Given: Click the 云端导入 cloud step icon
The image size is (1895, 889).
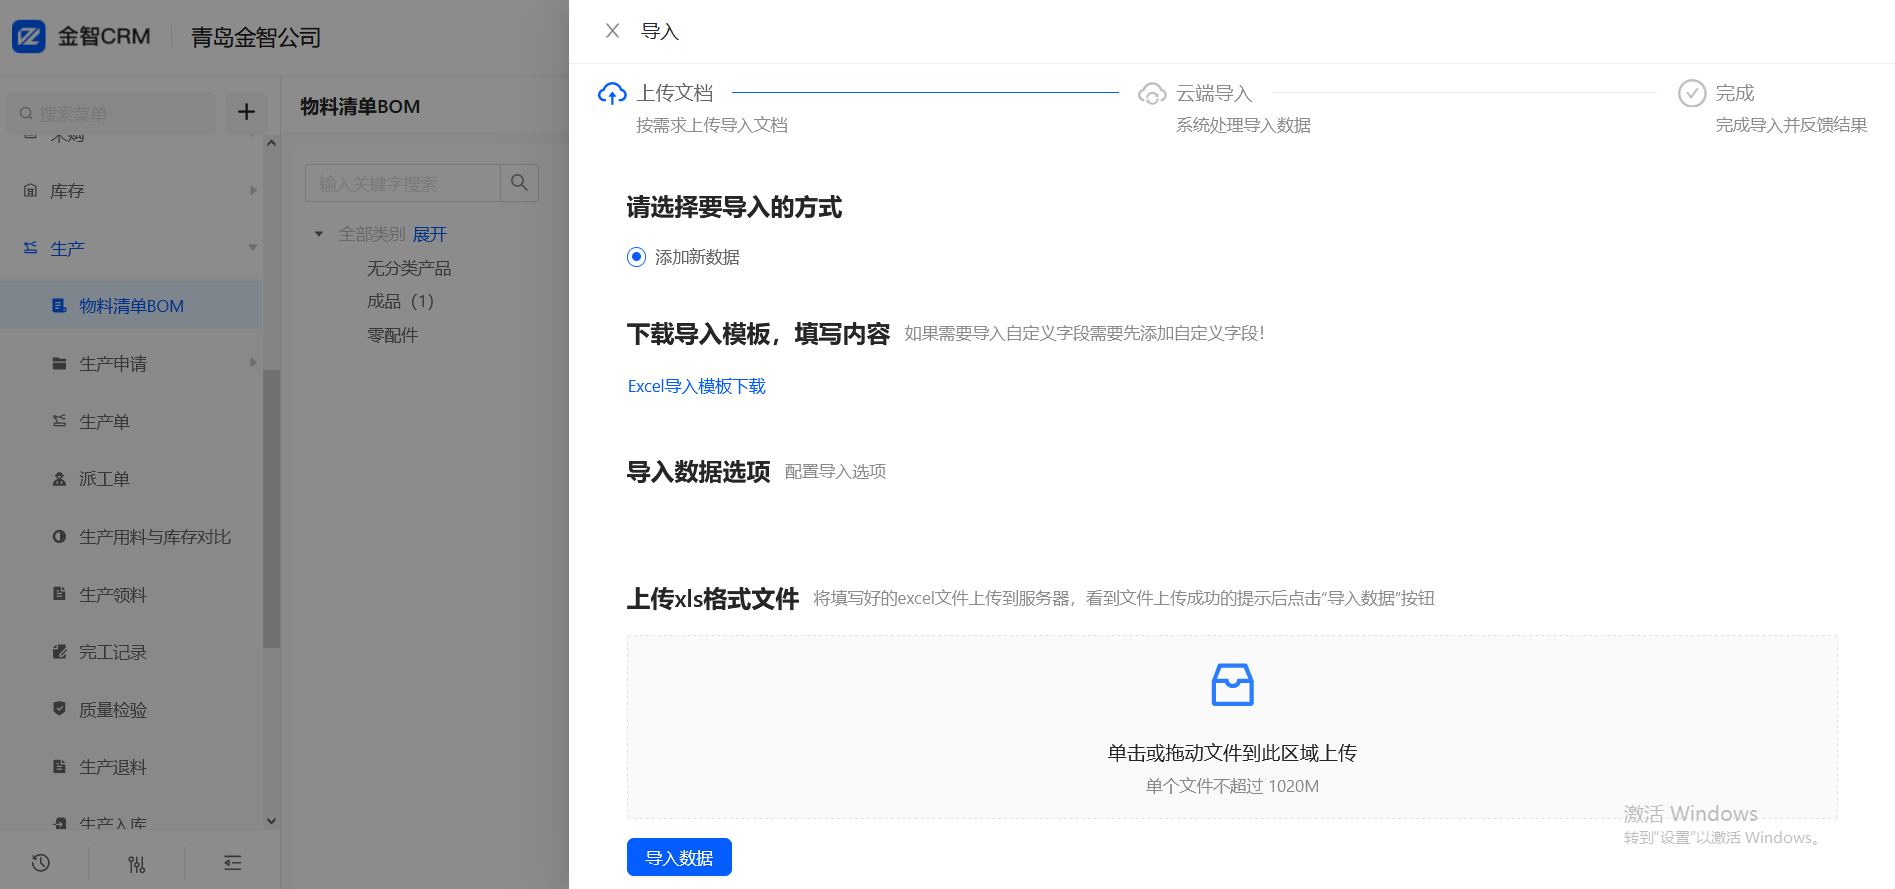Looking at the screenshot, I should coord(1152,94).
